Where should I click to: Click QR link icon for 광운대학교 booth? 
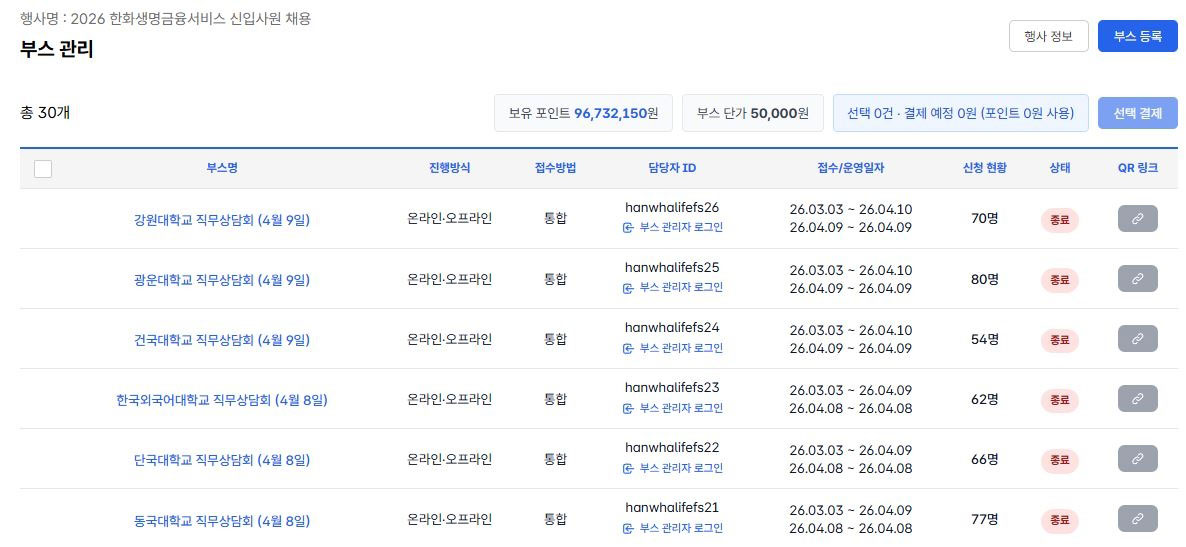[1137, 279]
